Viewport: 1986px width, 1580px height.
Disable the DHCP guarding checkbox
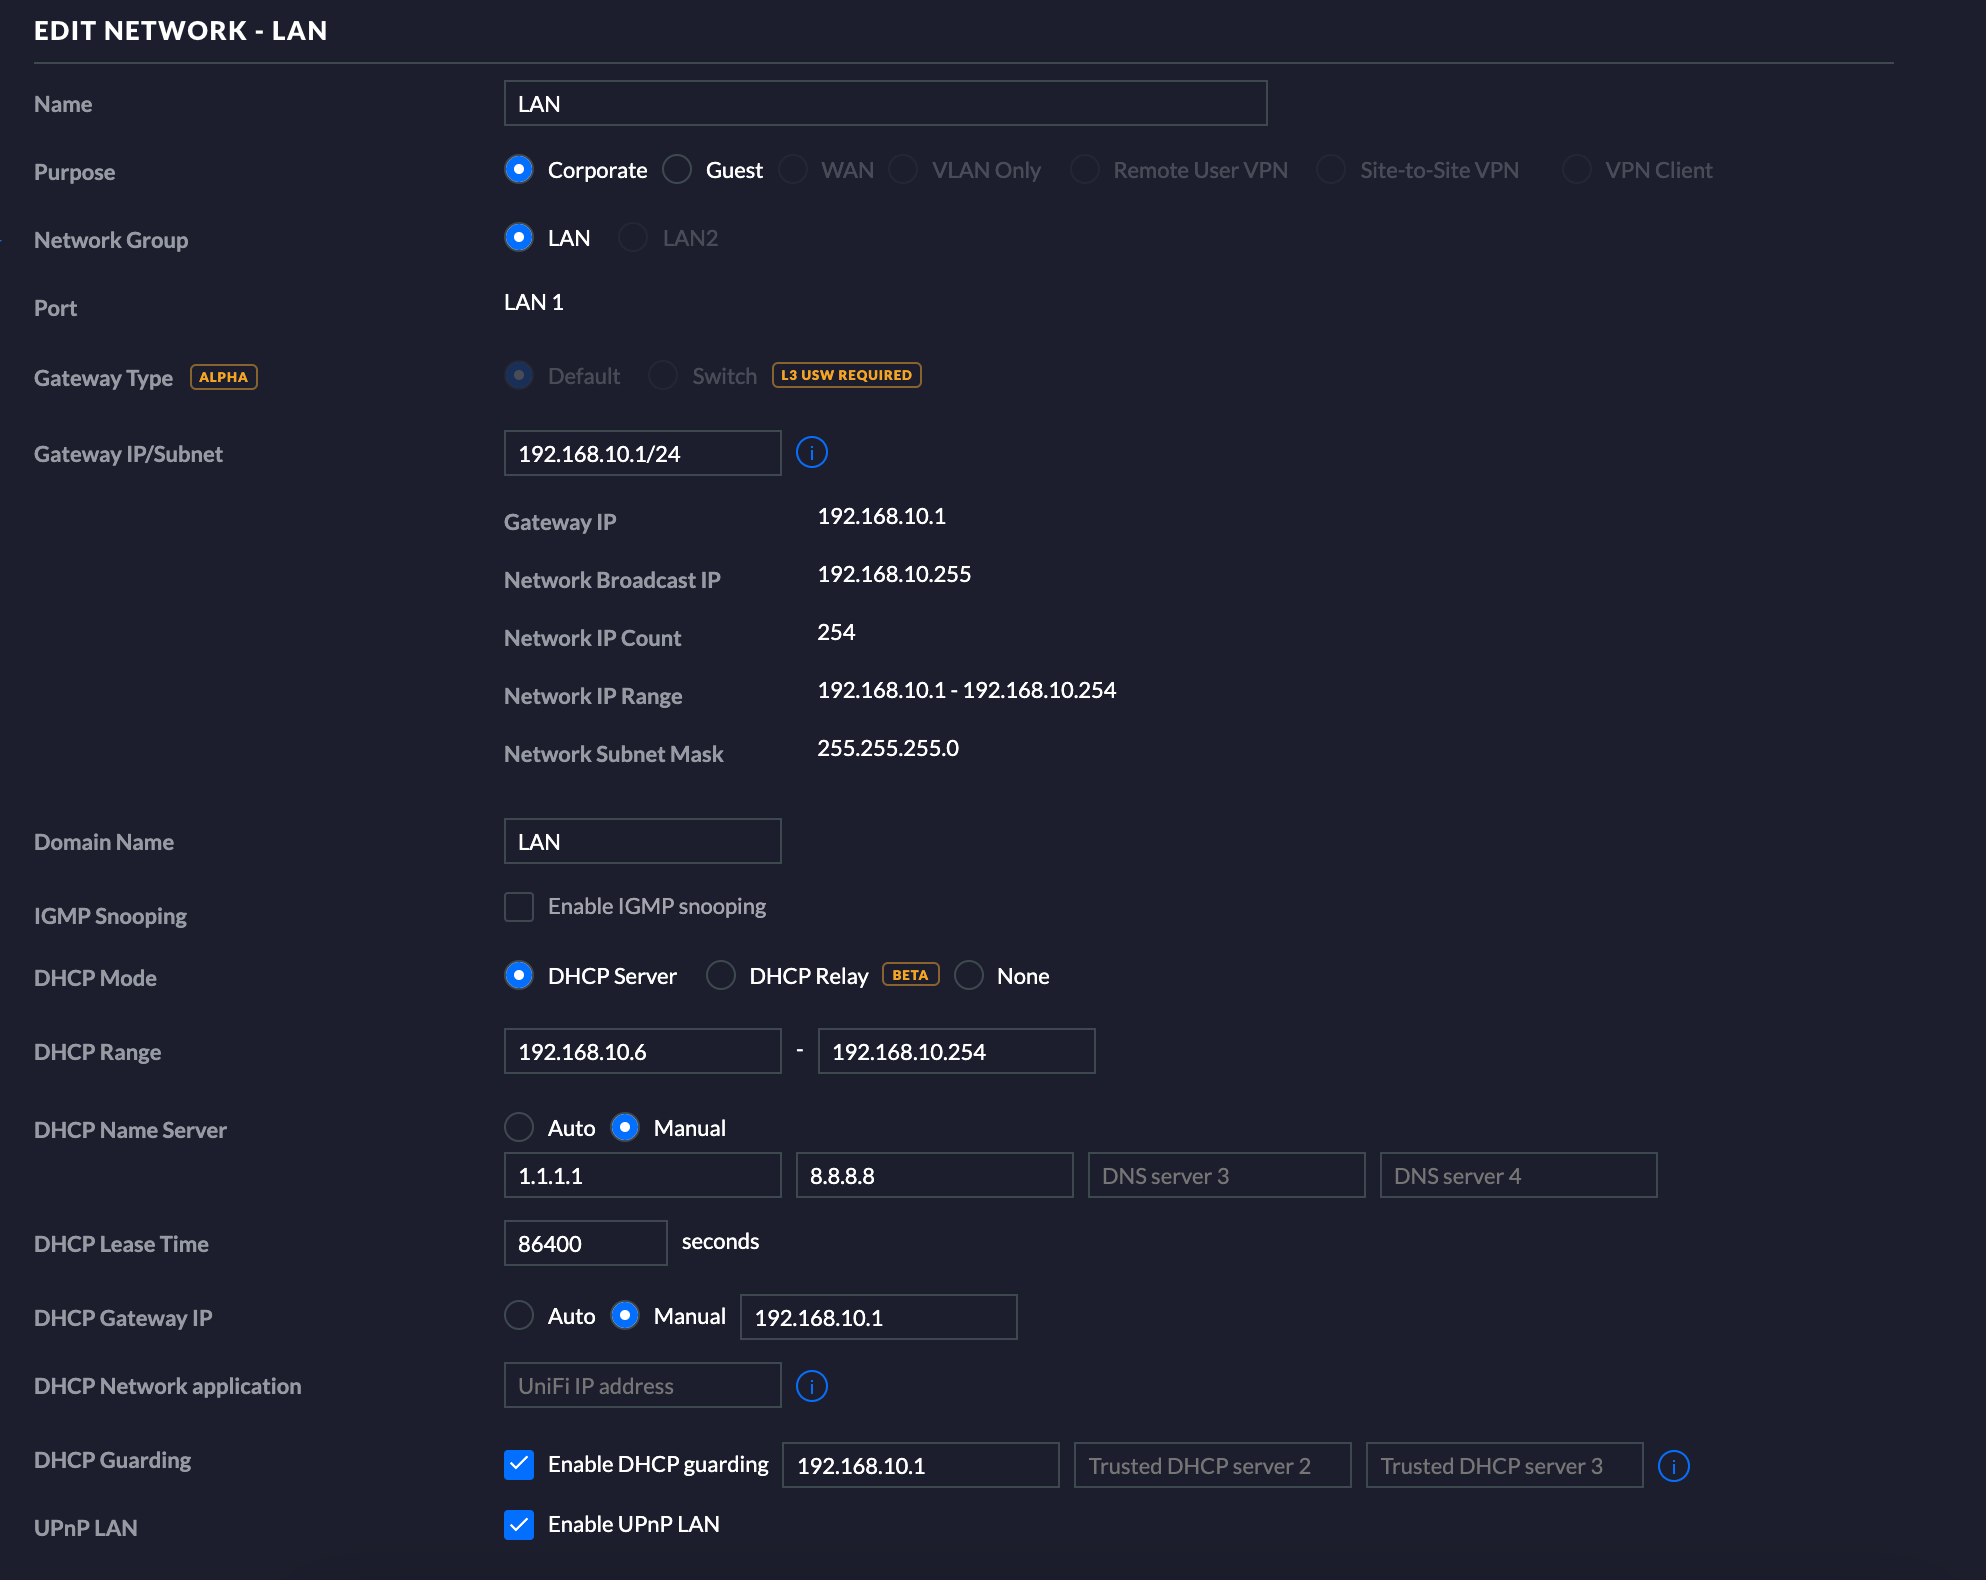(x=519, y=1465)
